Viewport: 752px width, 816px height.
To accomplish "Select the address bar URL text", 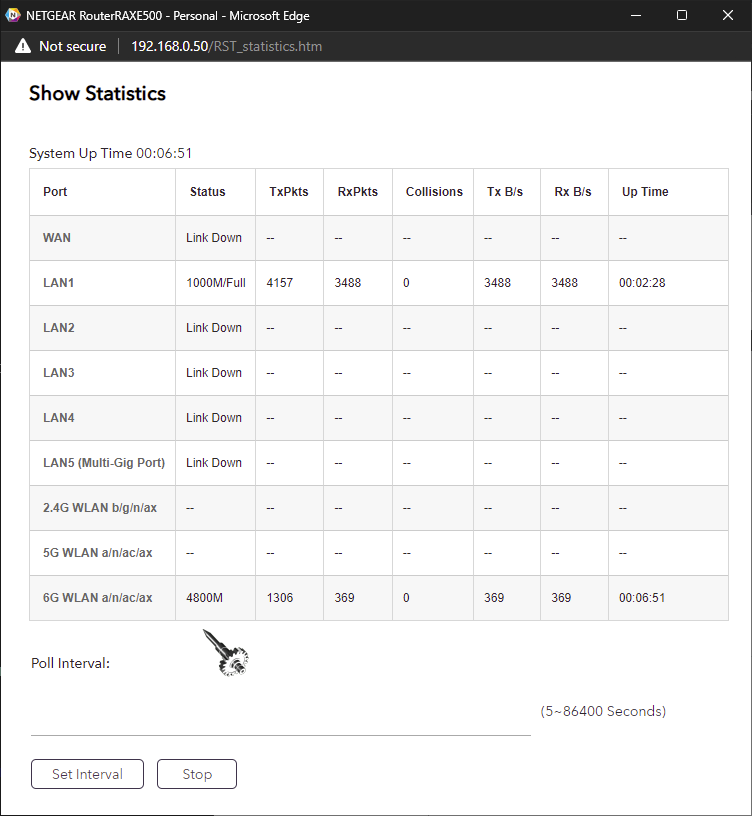I will [x=226, y=46].
